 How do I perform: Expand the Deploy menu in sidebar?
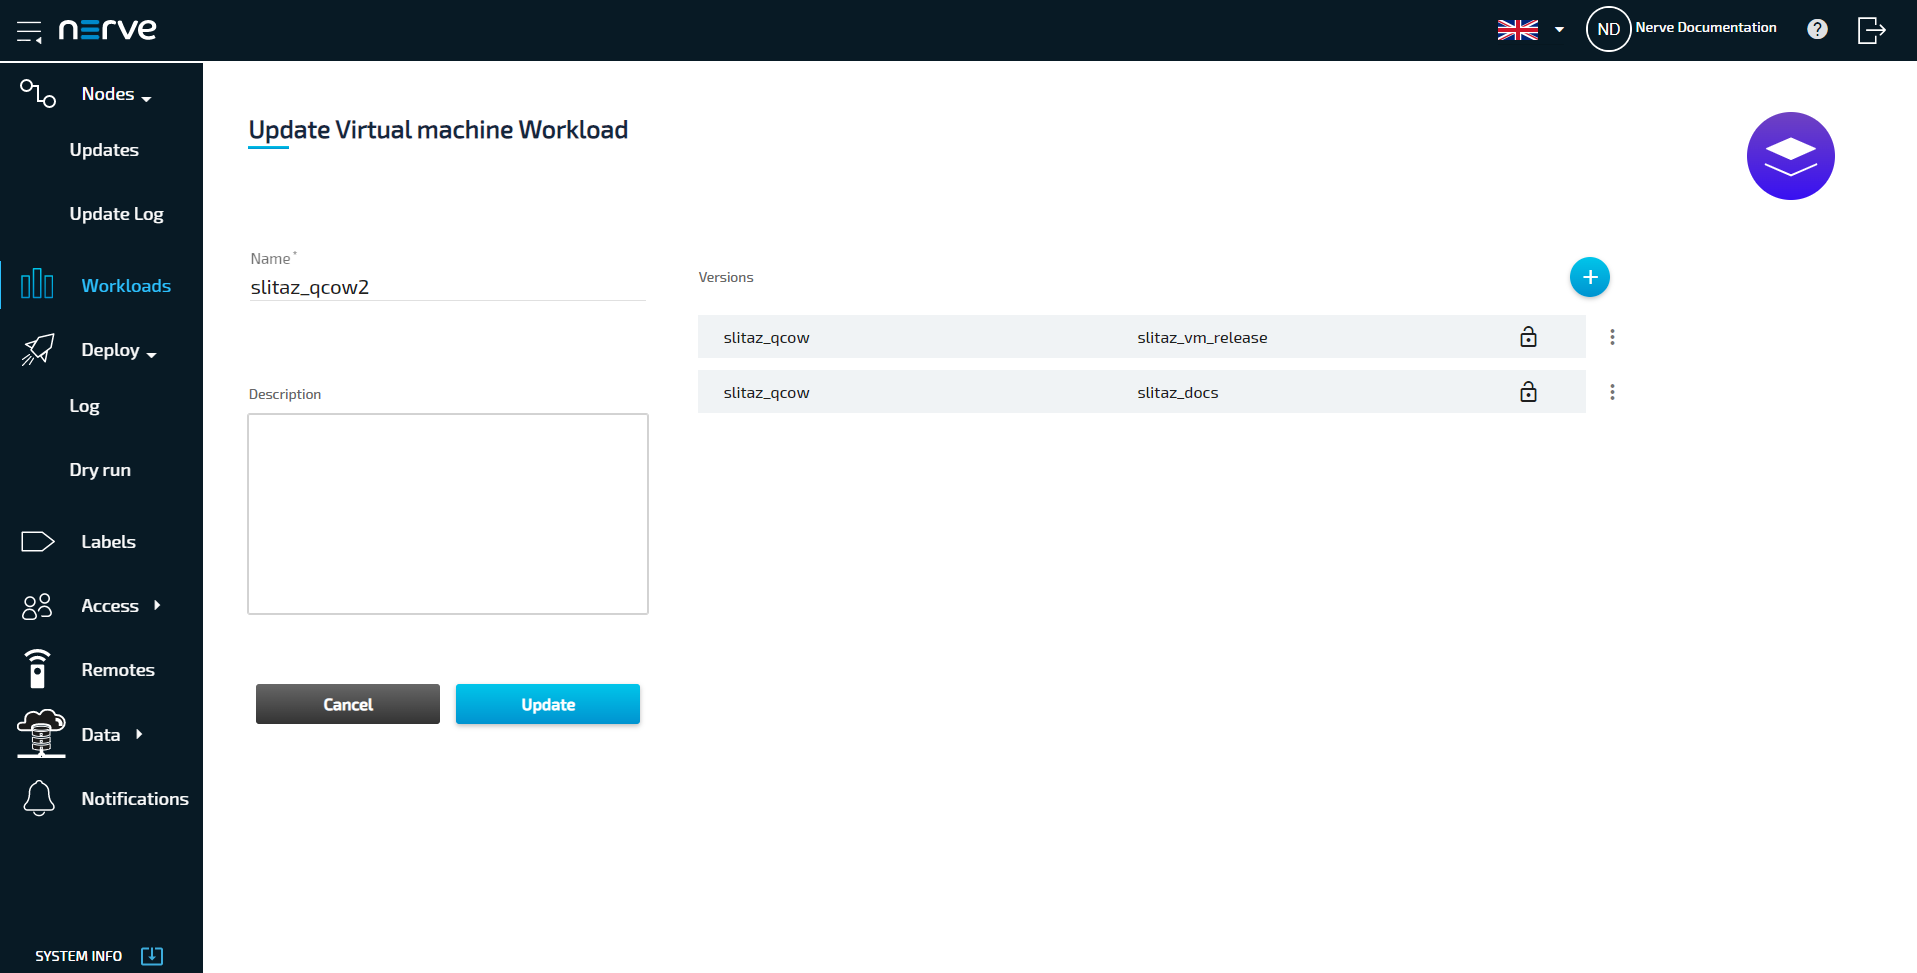pyautogui.click(x=118, y=350)
